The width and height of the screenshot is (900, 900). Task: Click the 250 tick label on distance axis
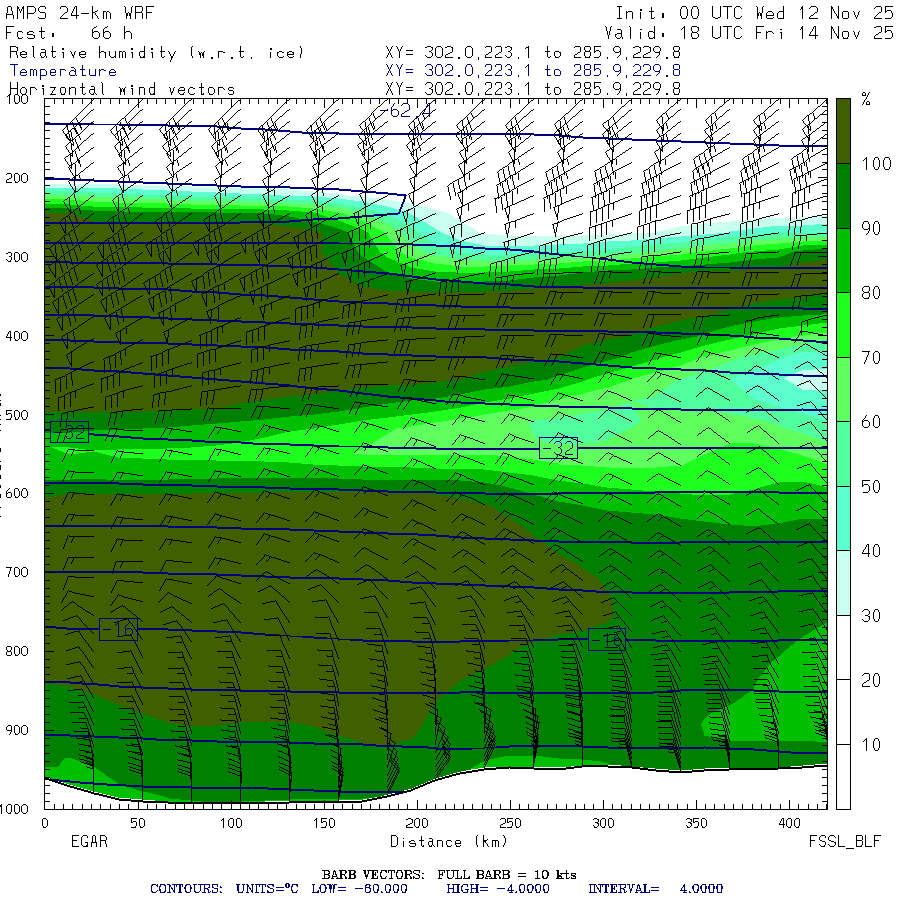click(x=510, y=824)
